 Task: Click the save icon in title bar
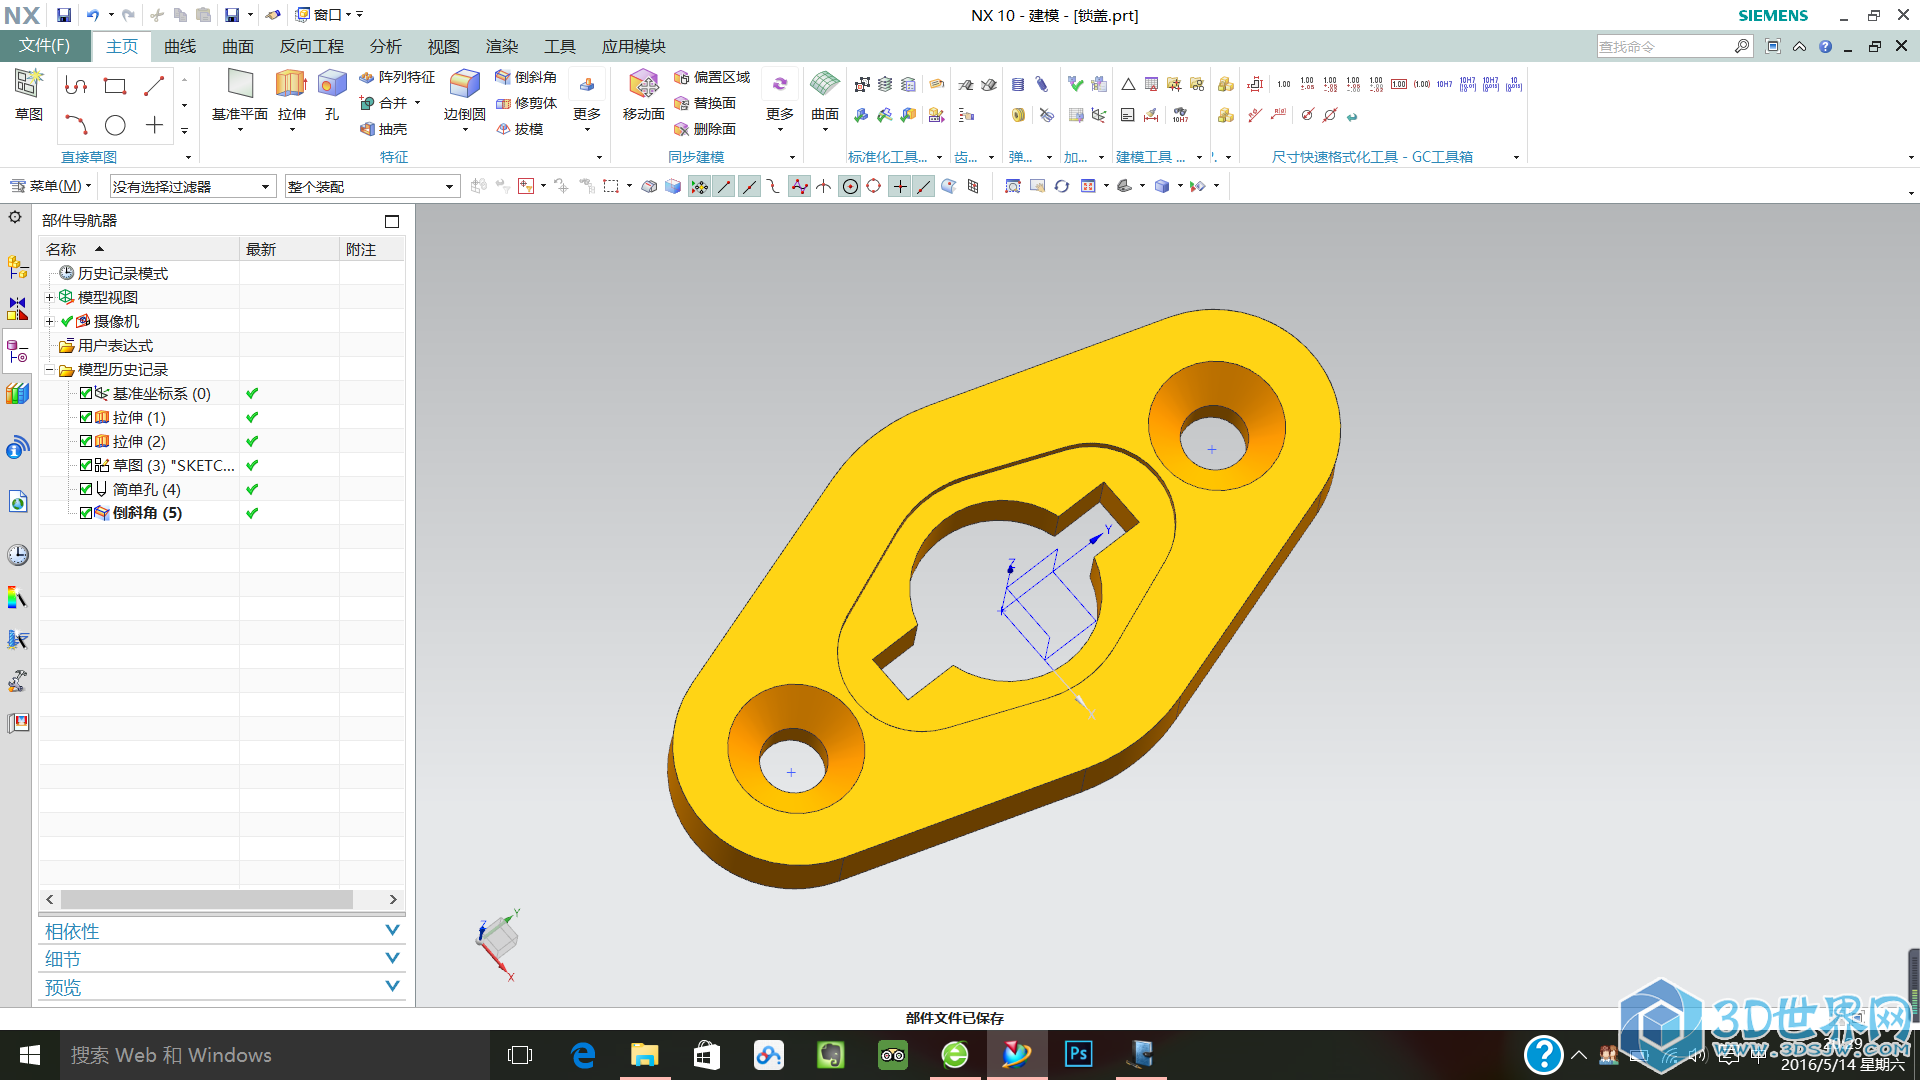point(64,15)
